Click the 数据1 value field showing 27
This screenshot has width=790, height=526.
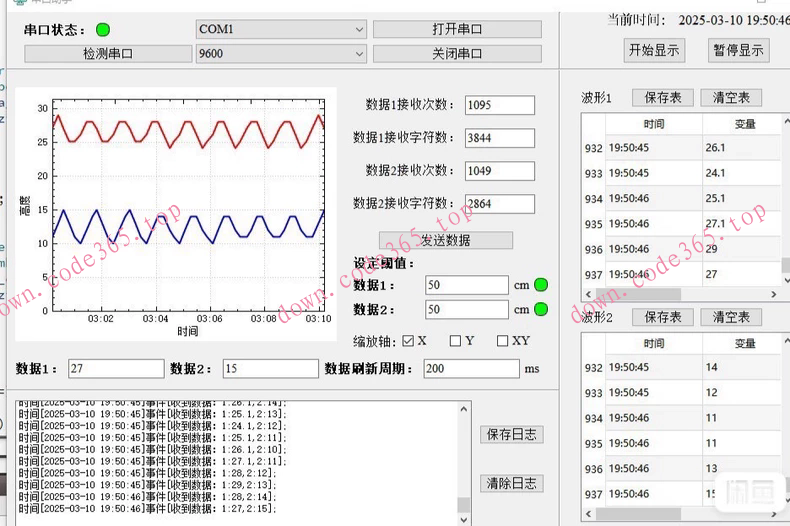coord(116,369)
